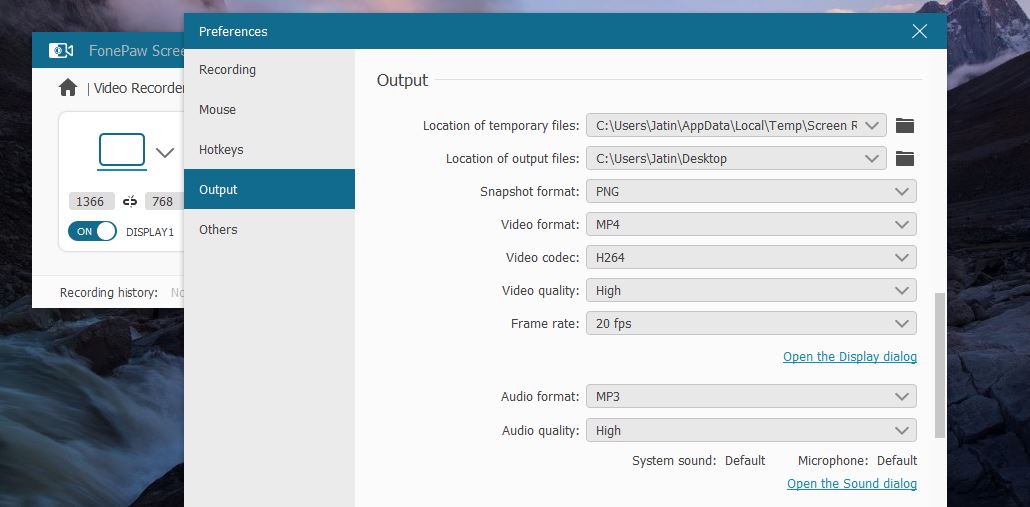
Task: Toggle the DISPLAY1 switch off
Action: (x=92, y=231)
